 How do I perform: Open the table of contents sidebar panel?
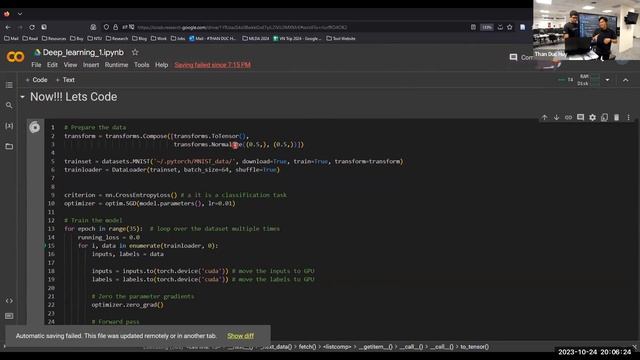click(9, 85)
